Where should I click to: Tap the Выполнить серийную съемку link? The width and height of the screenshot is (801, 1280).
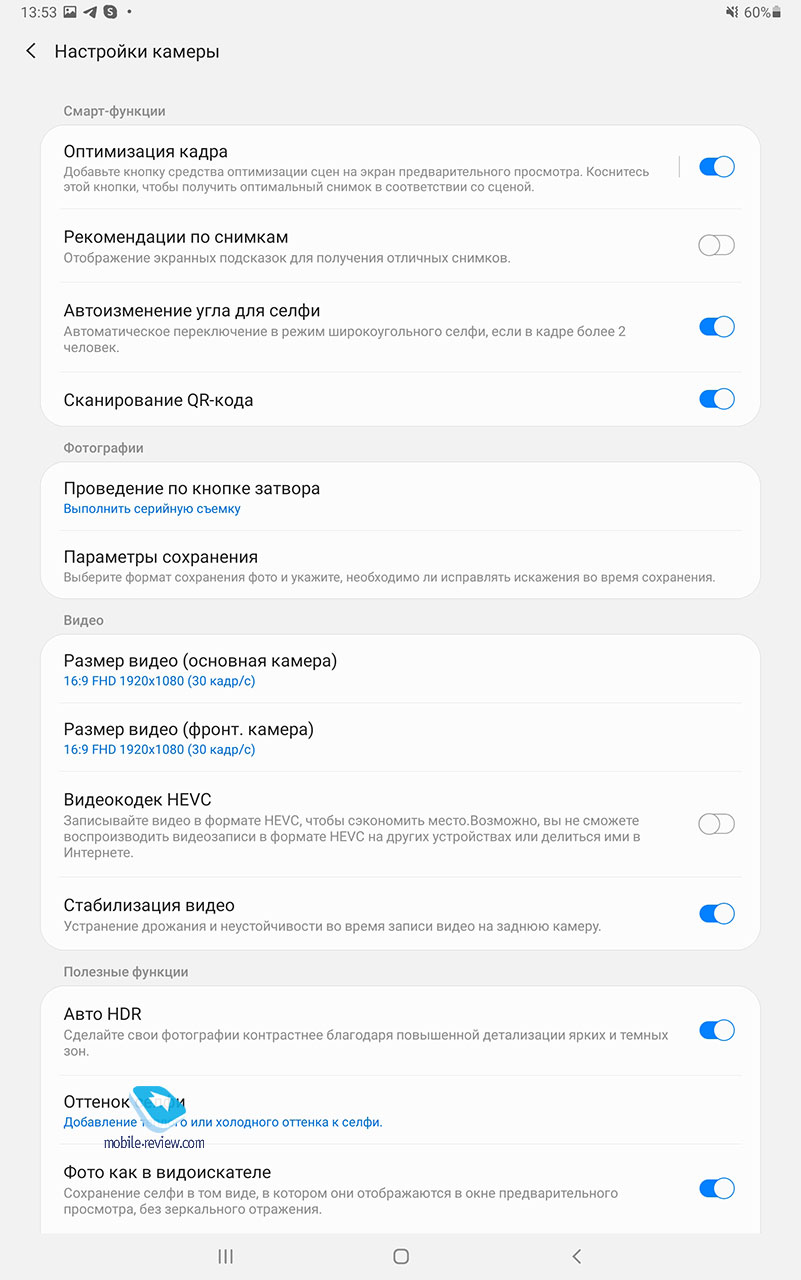coord(152,509)
